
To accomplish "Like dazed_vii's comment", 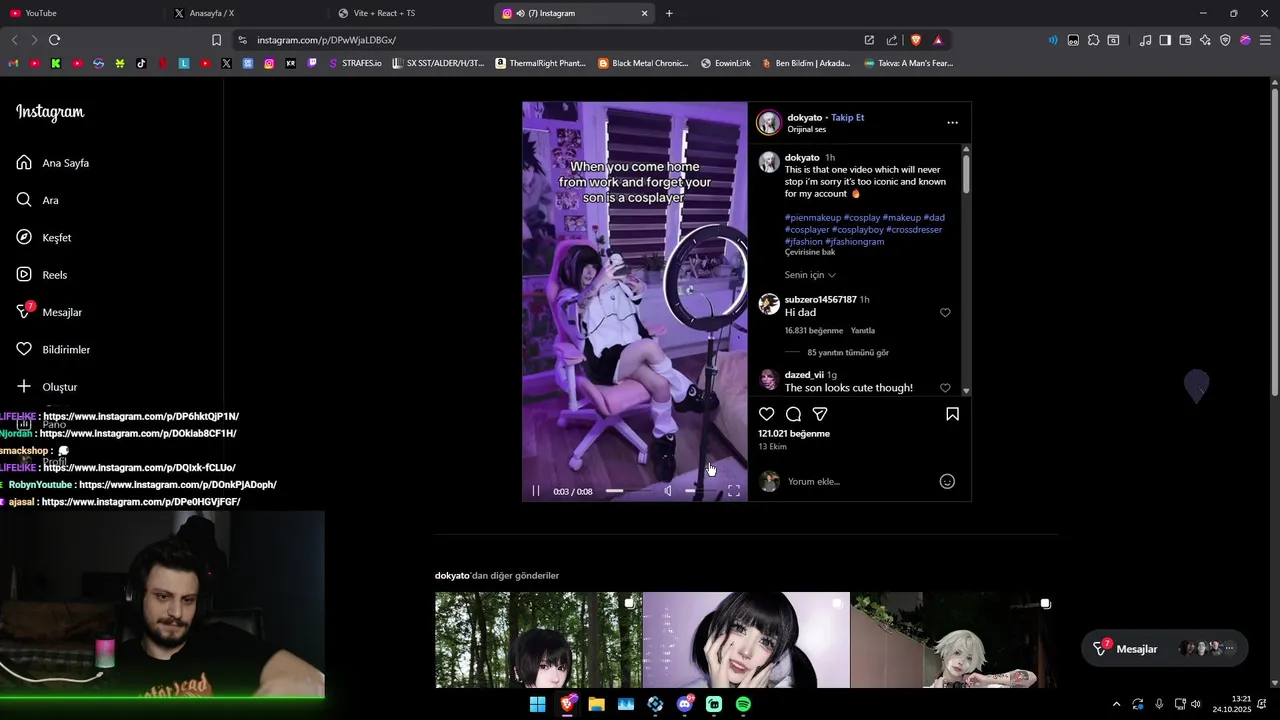I will click(x=945, y=388).
